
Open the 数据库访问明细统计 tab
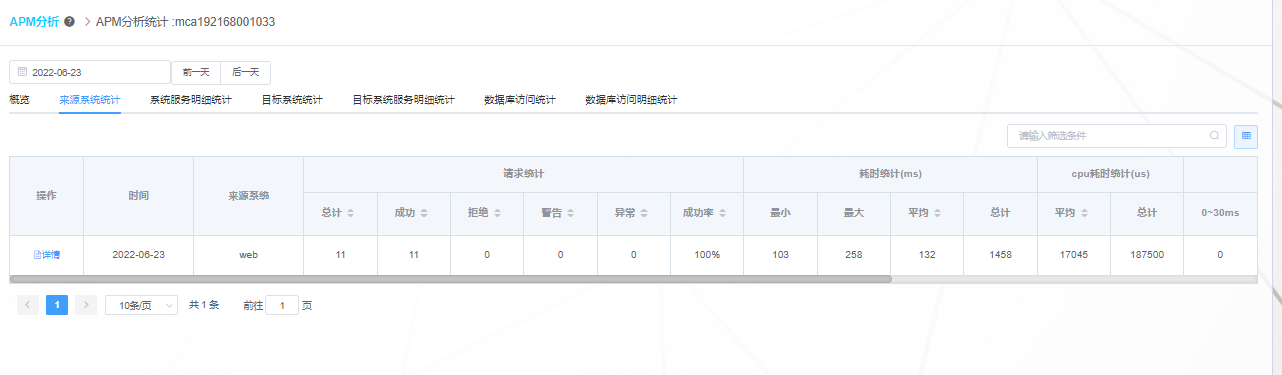631,100
